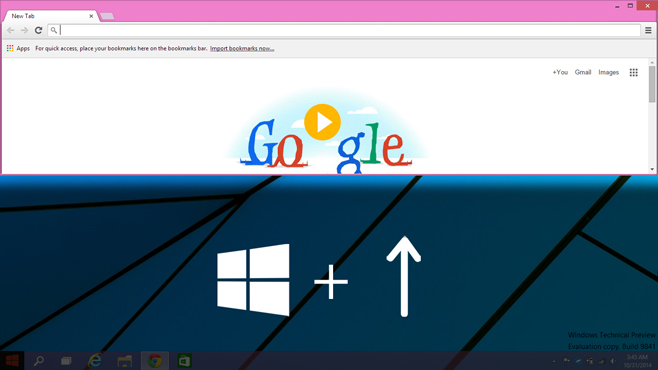658x370 pixels.
Task: Open the Google apps grid
Action: [x=634, y=73]
